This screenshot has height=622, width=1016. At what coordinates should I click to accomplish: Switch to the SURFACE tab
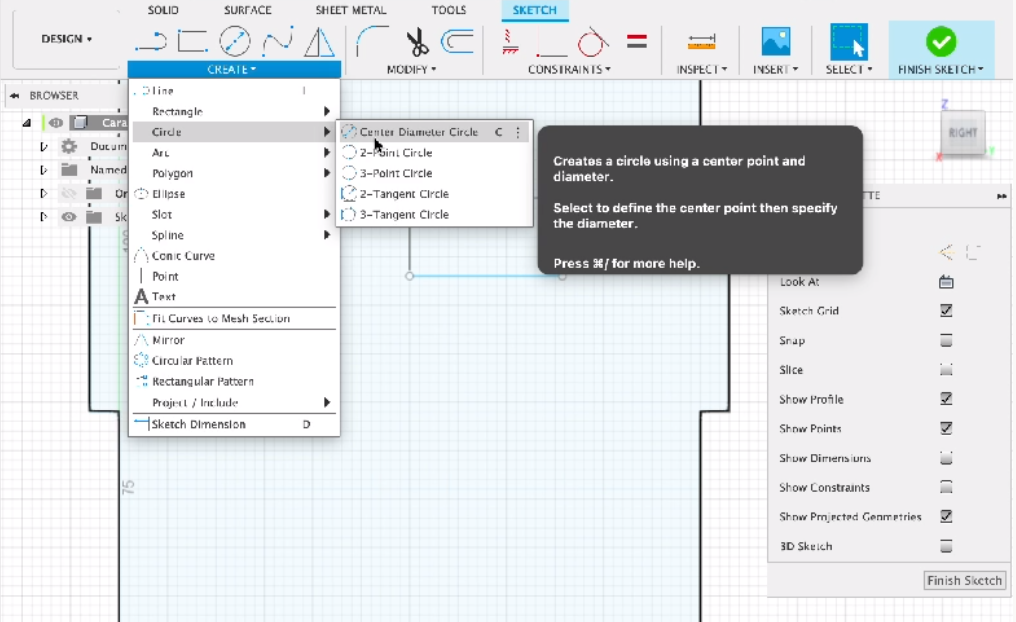click(x=248, y=10)
